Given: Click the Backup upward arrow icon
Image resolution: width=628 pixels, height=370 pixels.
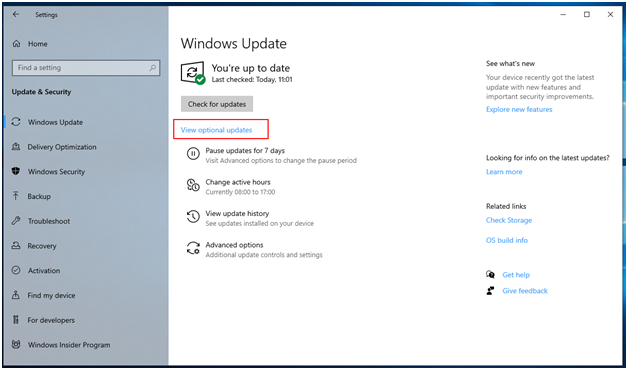Looking at the screenshot, I should click(x=16, y=196).
